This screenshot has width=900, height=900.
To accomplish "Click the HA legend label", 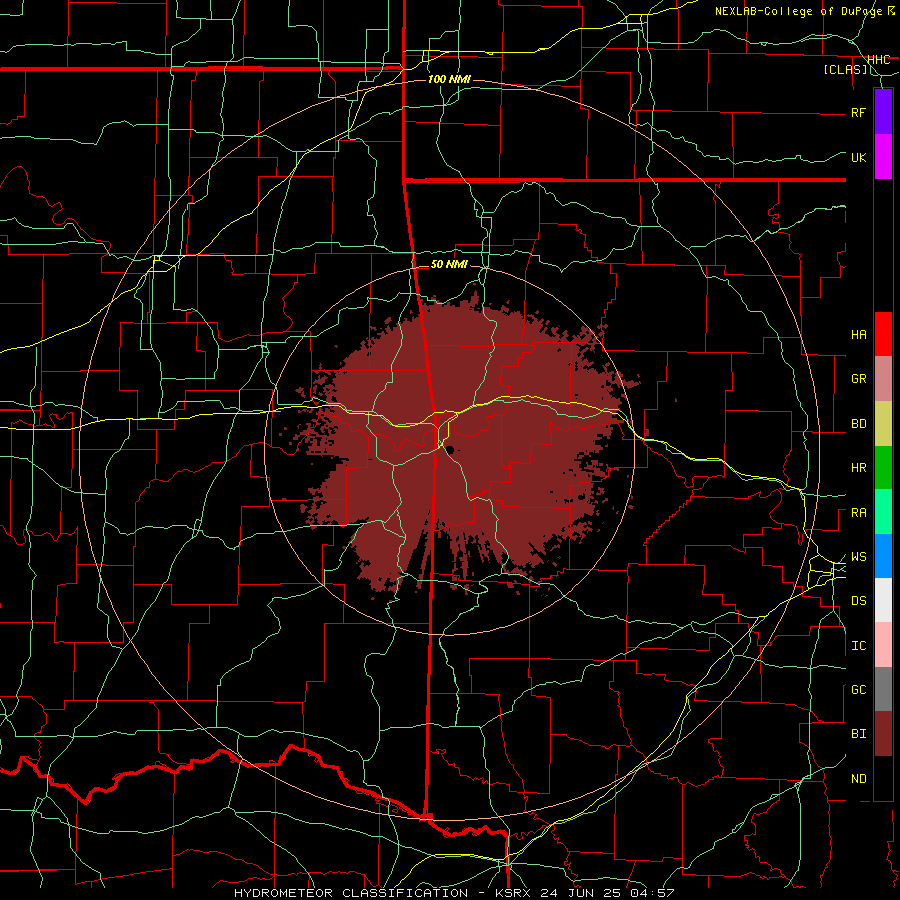I will click(x=858, y=335).
